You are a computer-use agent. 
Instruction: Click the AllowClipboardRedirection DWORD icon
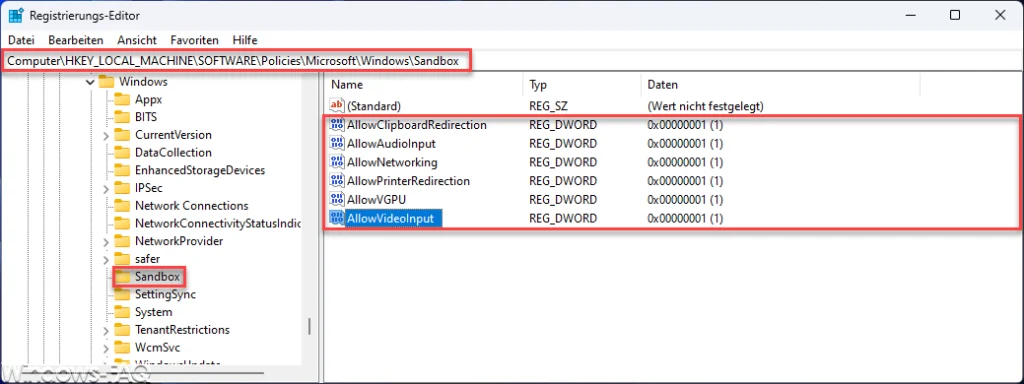(337, 125)
